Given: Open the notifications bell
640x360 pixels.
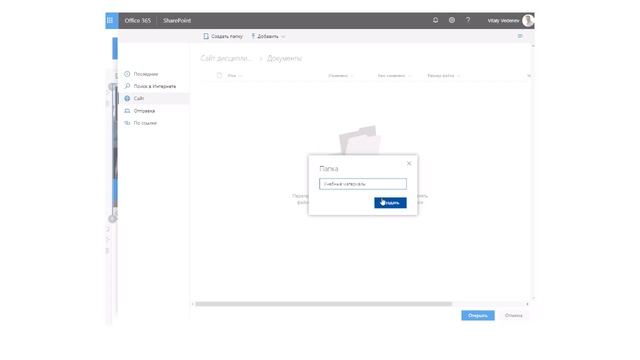Looking at the screenshot, I should pyautogui.click(x=436, y=20).
